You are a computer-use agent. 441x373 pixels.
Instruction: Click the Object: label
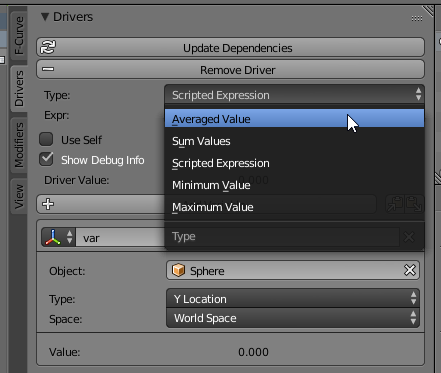tap(67, 271)
